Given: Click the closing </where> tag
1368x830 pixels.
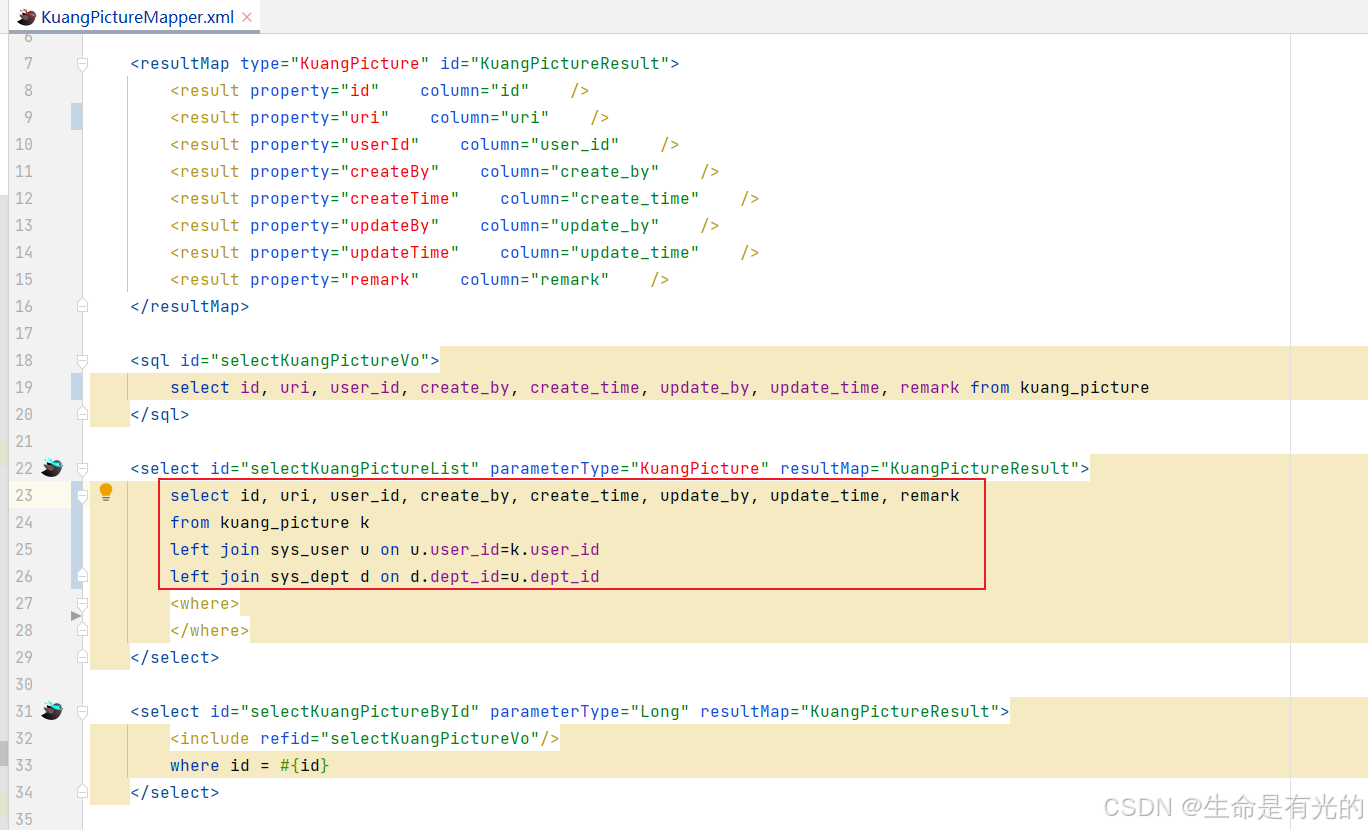Looking at the screenshot, I should (209, 630).
